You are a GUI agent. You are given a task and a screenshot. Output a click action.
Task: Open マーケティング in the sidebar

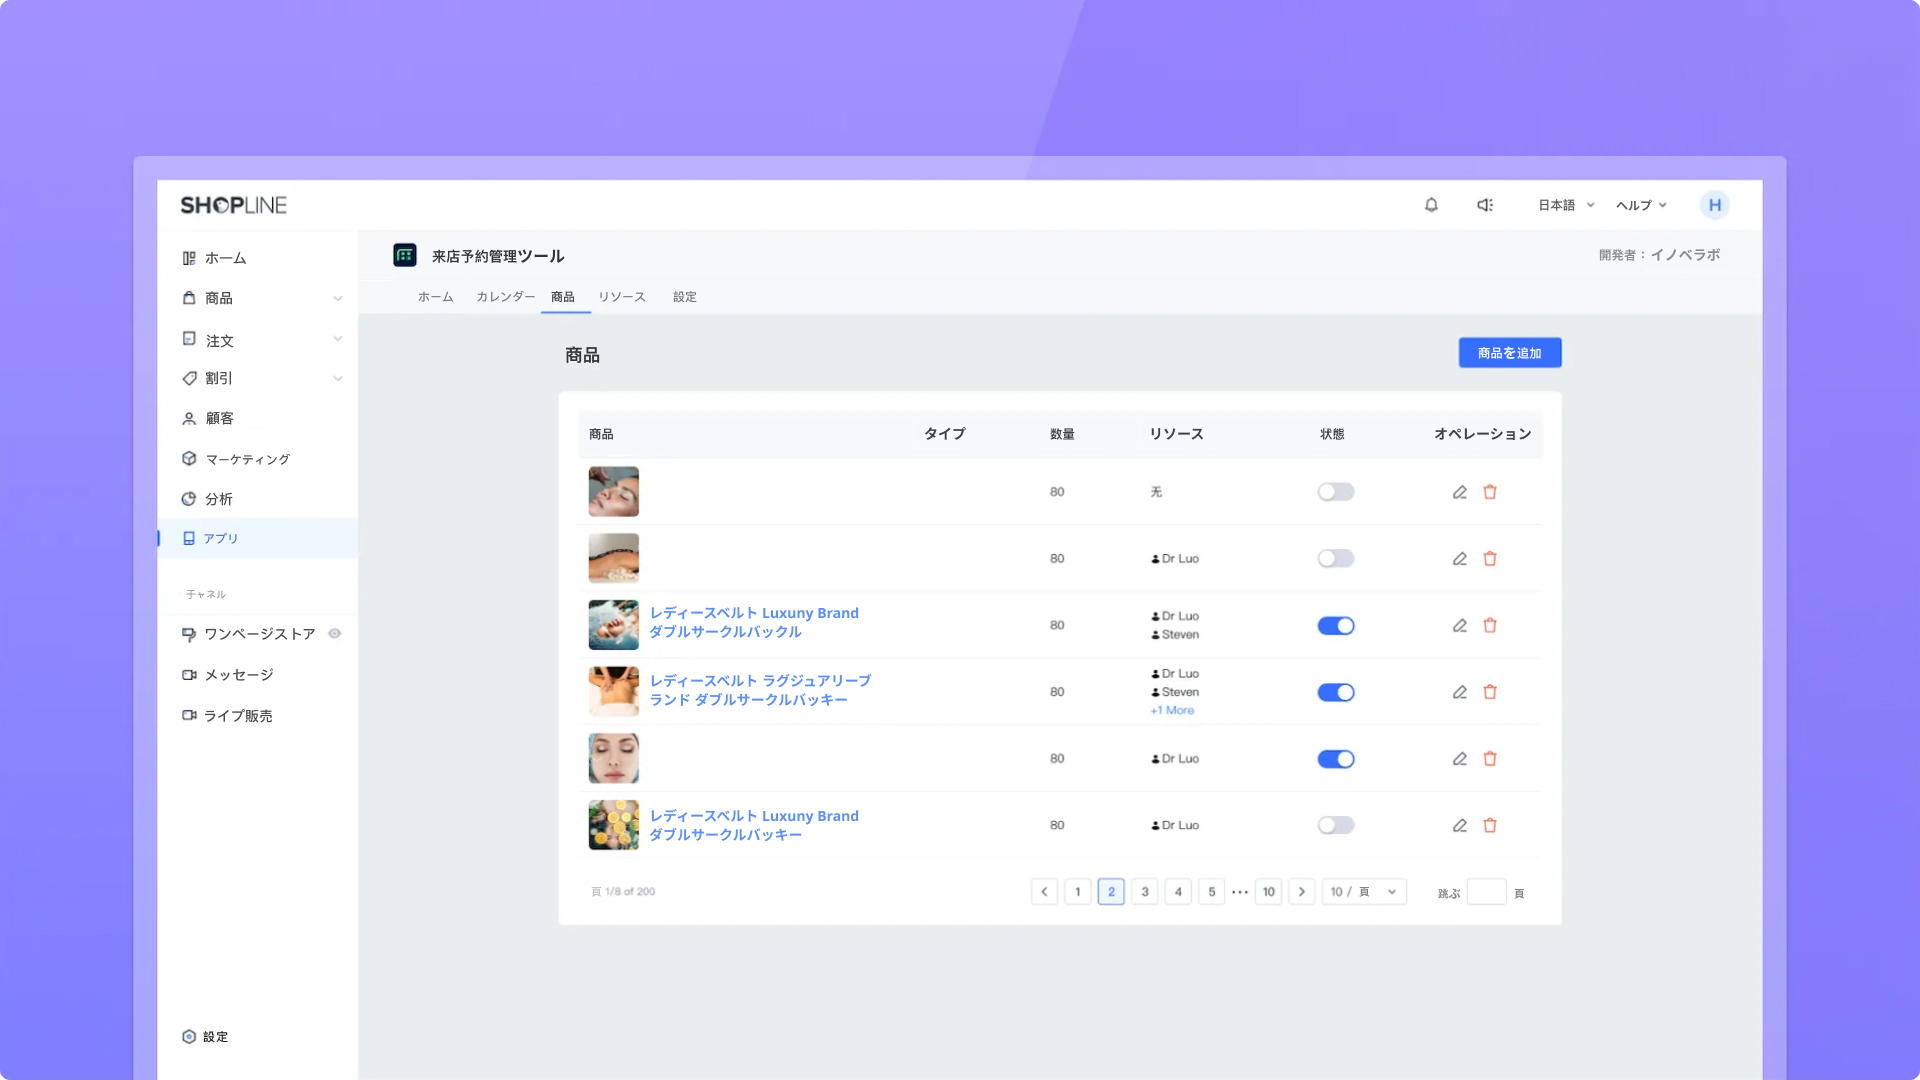coord(247,459)
